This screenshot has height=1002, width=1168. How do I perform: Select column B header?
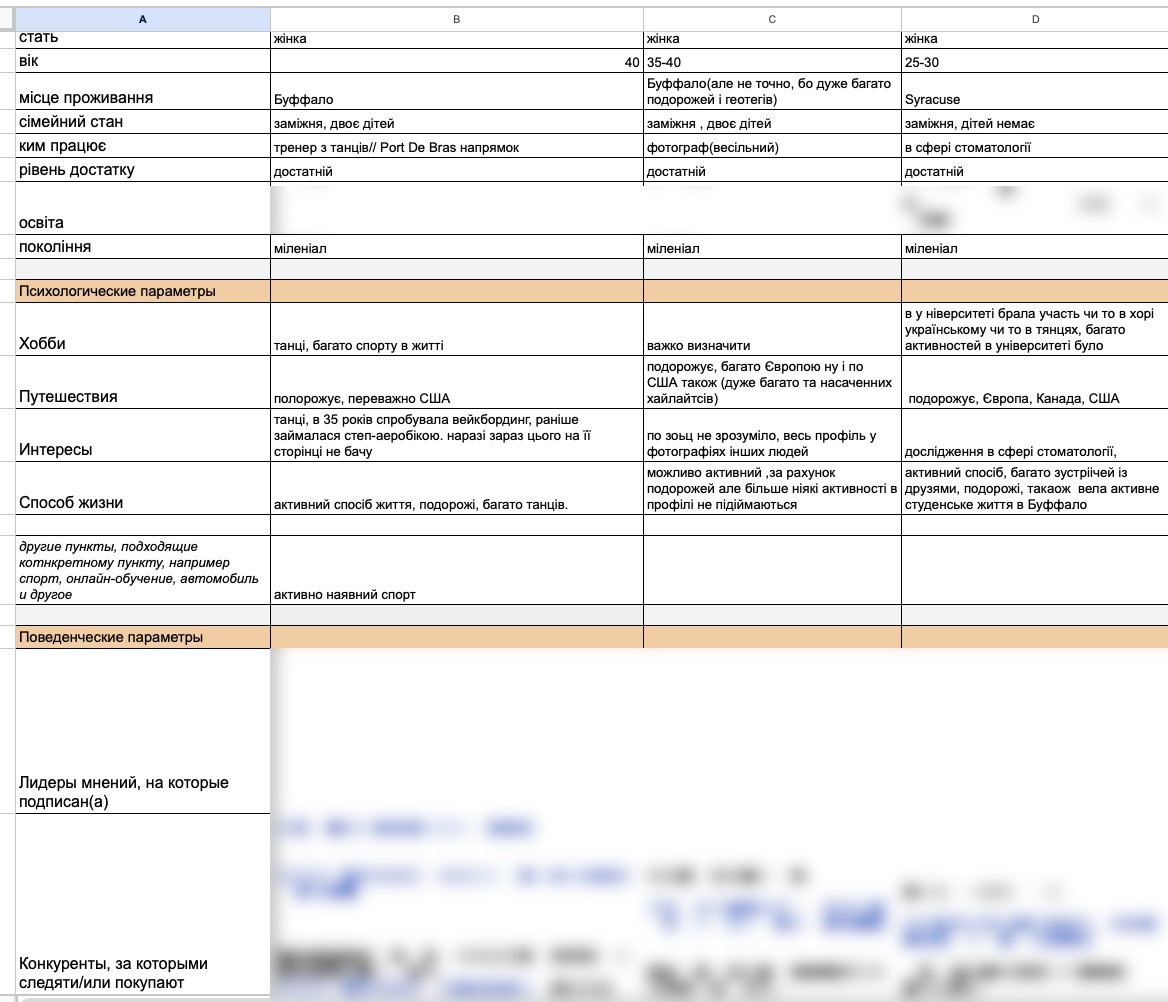point(457,19)
